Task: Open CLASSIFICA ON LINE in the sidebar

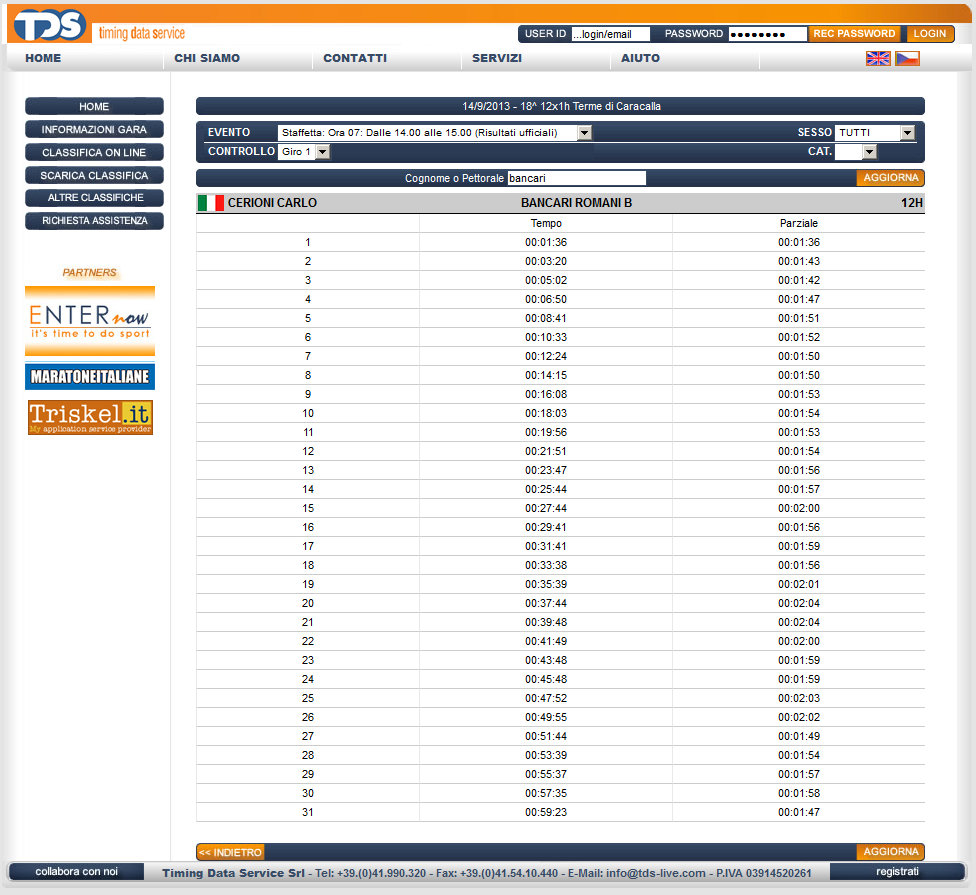Action: pos(94,153)
